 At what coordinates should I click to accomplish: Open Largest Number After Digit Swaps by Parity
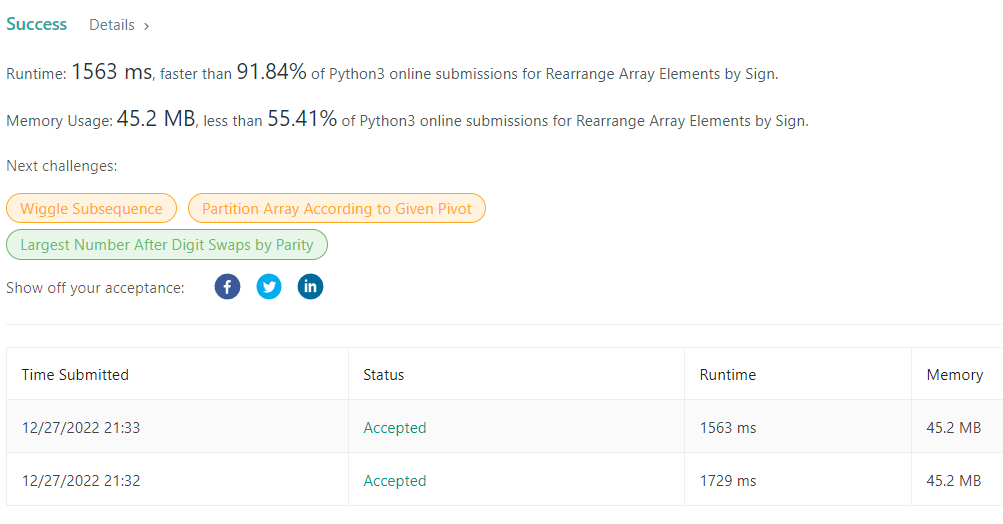click(x=167, y=244)
